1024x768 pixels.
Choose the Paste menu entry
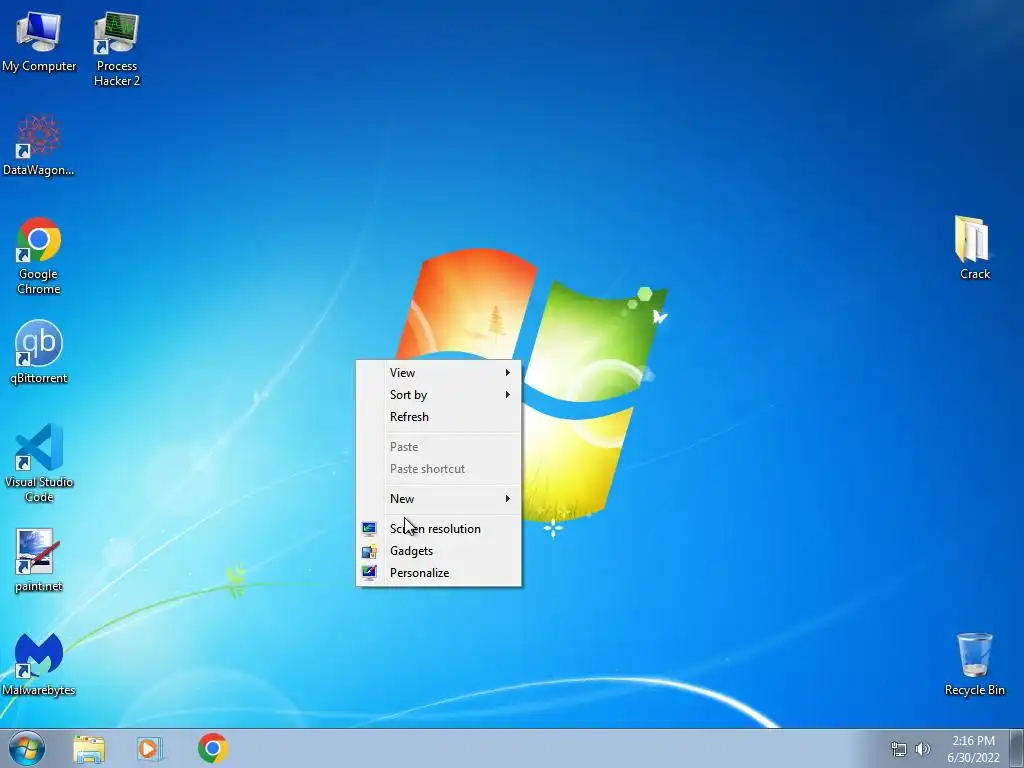tap(438, 447)
